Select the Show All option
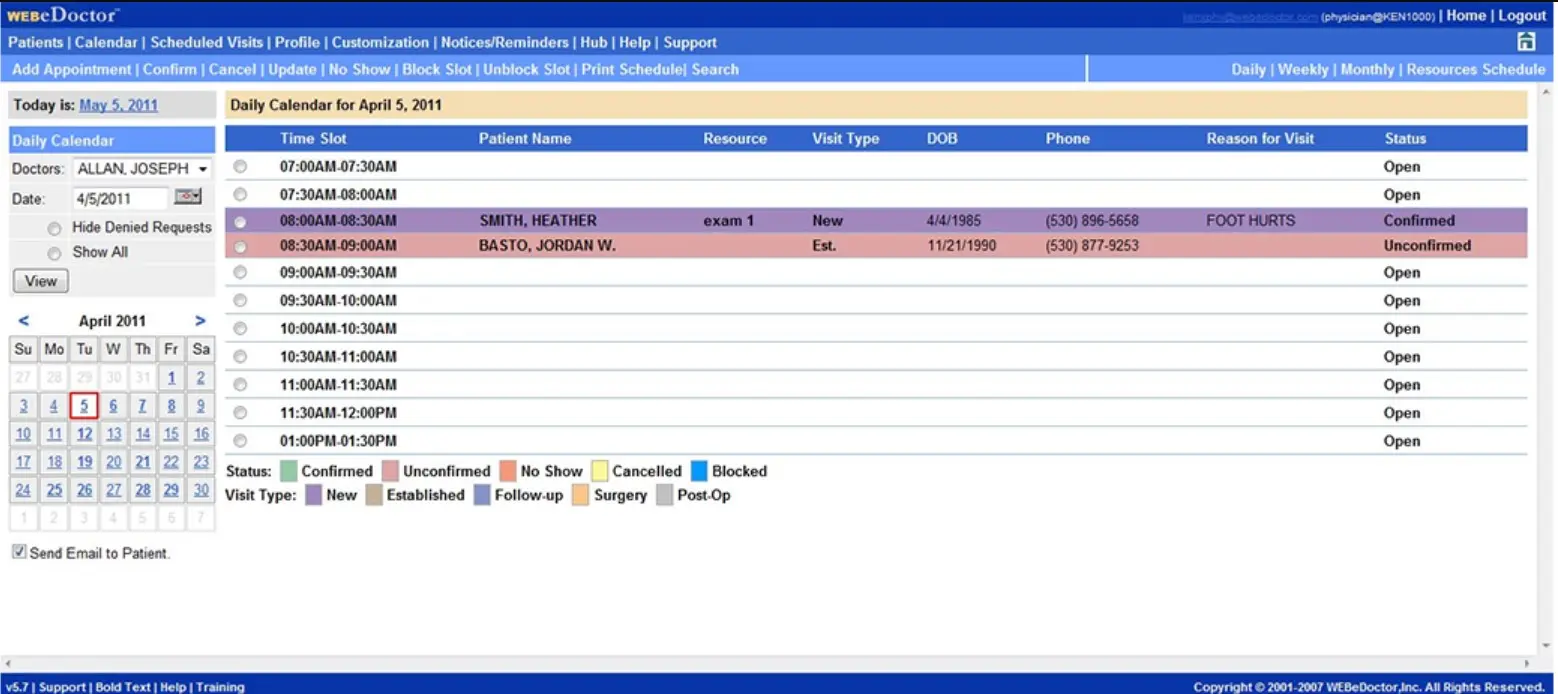The height and width of the screenshot is (694, 1558). pyautogui.click(x=54, y=252)
